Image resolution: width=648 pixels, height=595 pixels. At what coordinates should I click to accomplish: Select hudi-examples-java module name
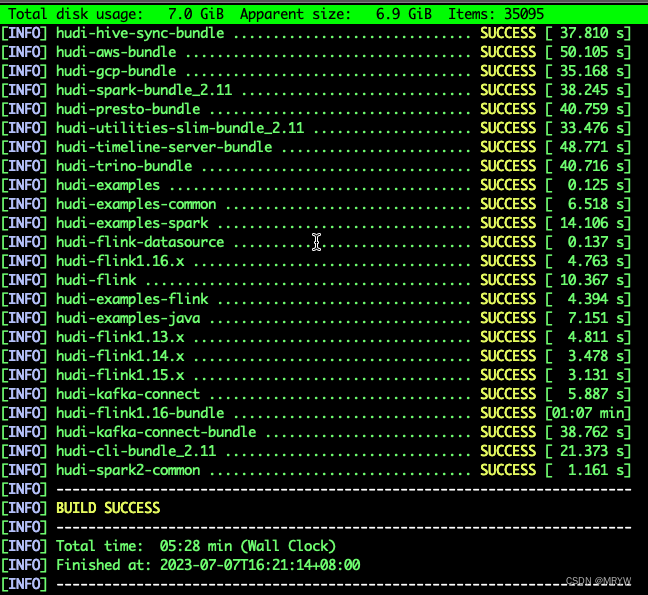click(128, 319)
